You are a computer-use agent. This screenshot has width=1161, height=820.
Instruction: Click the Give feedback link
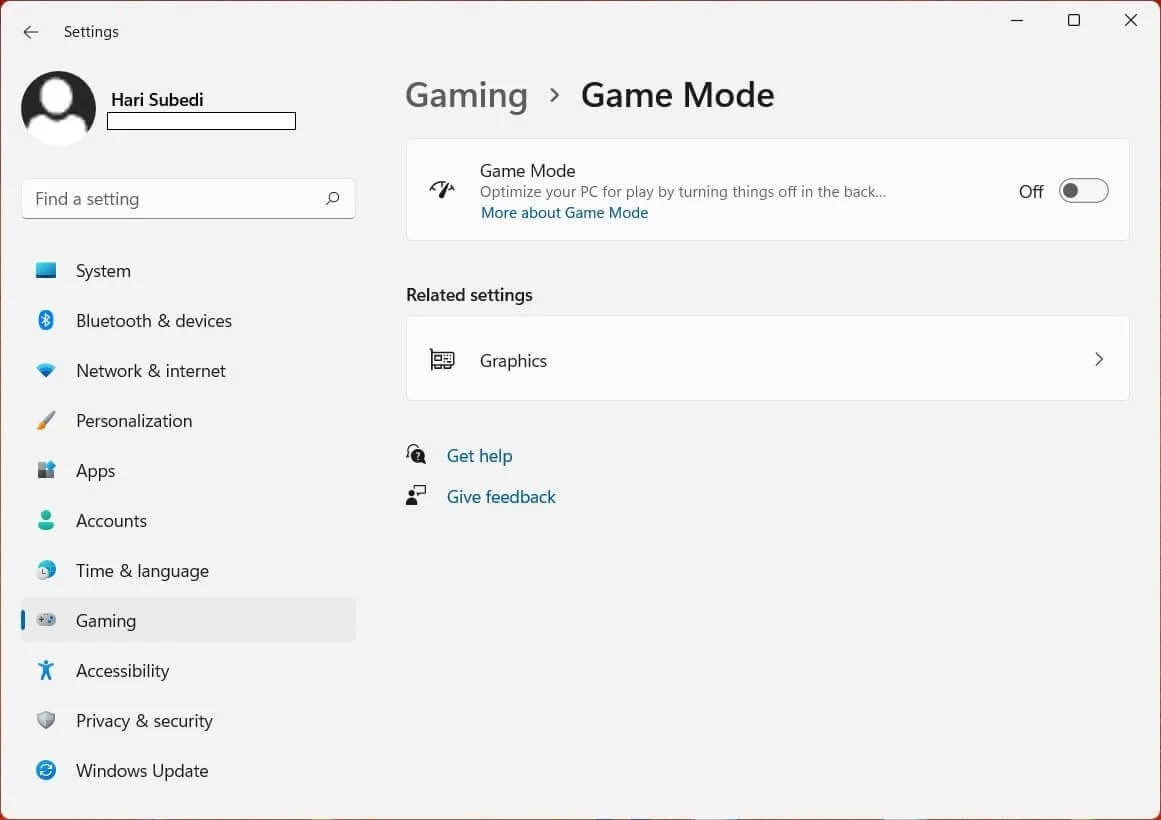[501, 496]
